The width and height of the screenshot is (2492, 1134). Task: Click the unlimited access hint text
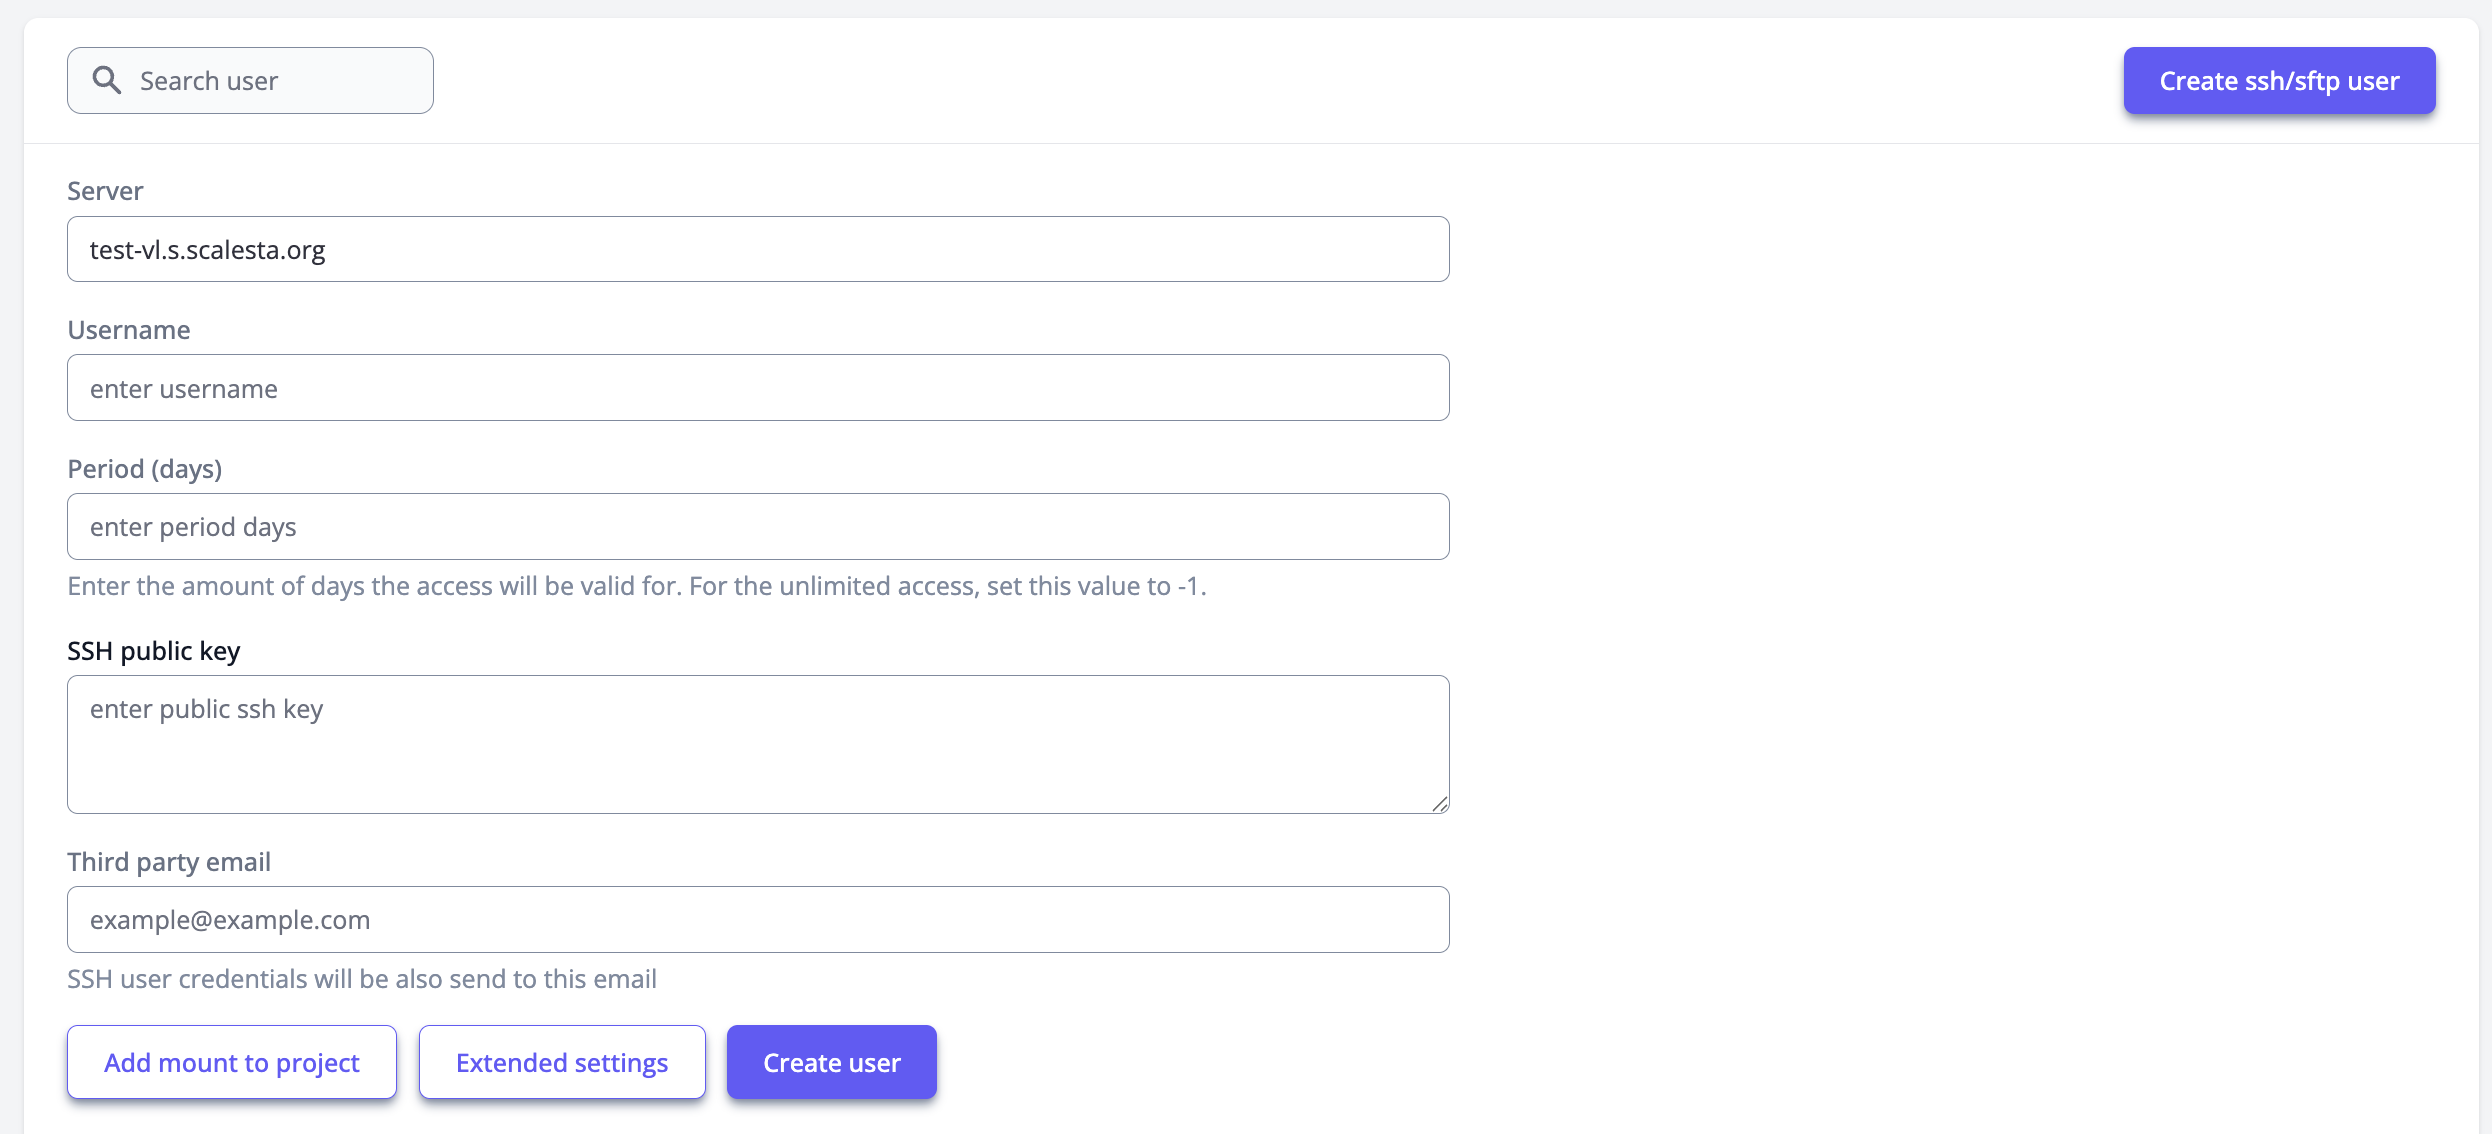(x=636, y=586)
